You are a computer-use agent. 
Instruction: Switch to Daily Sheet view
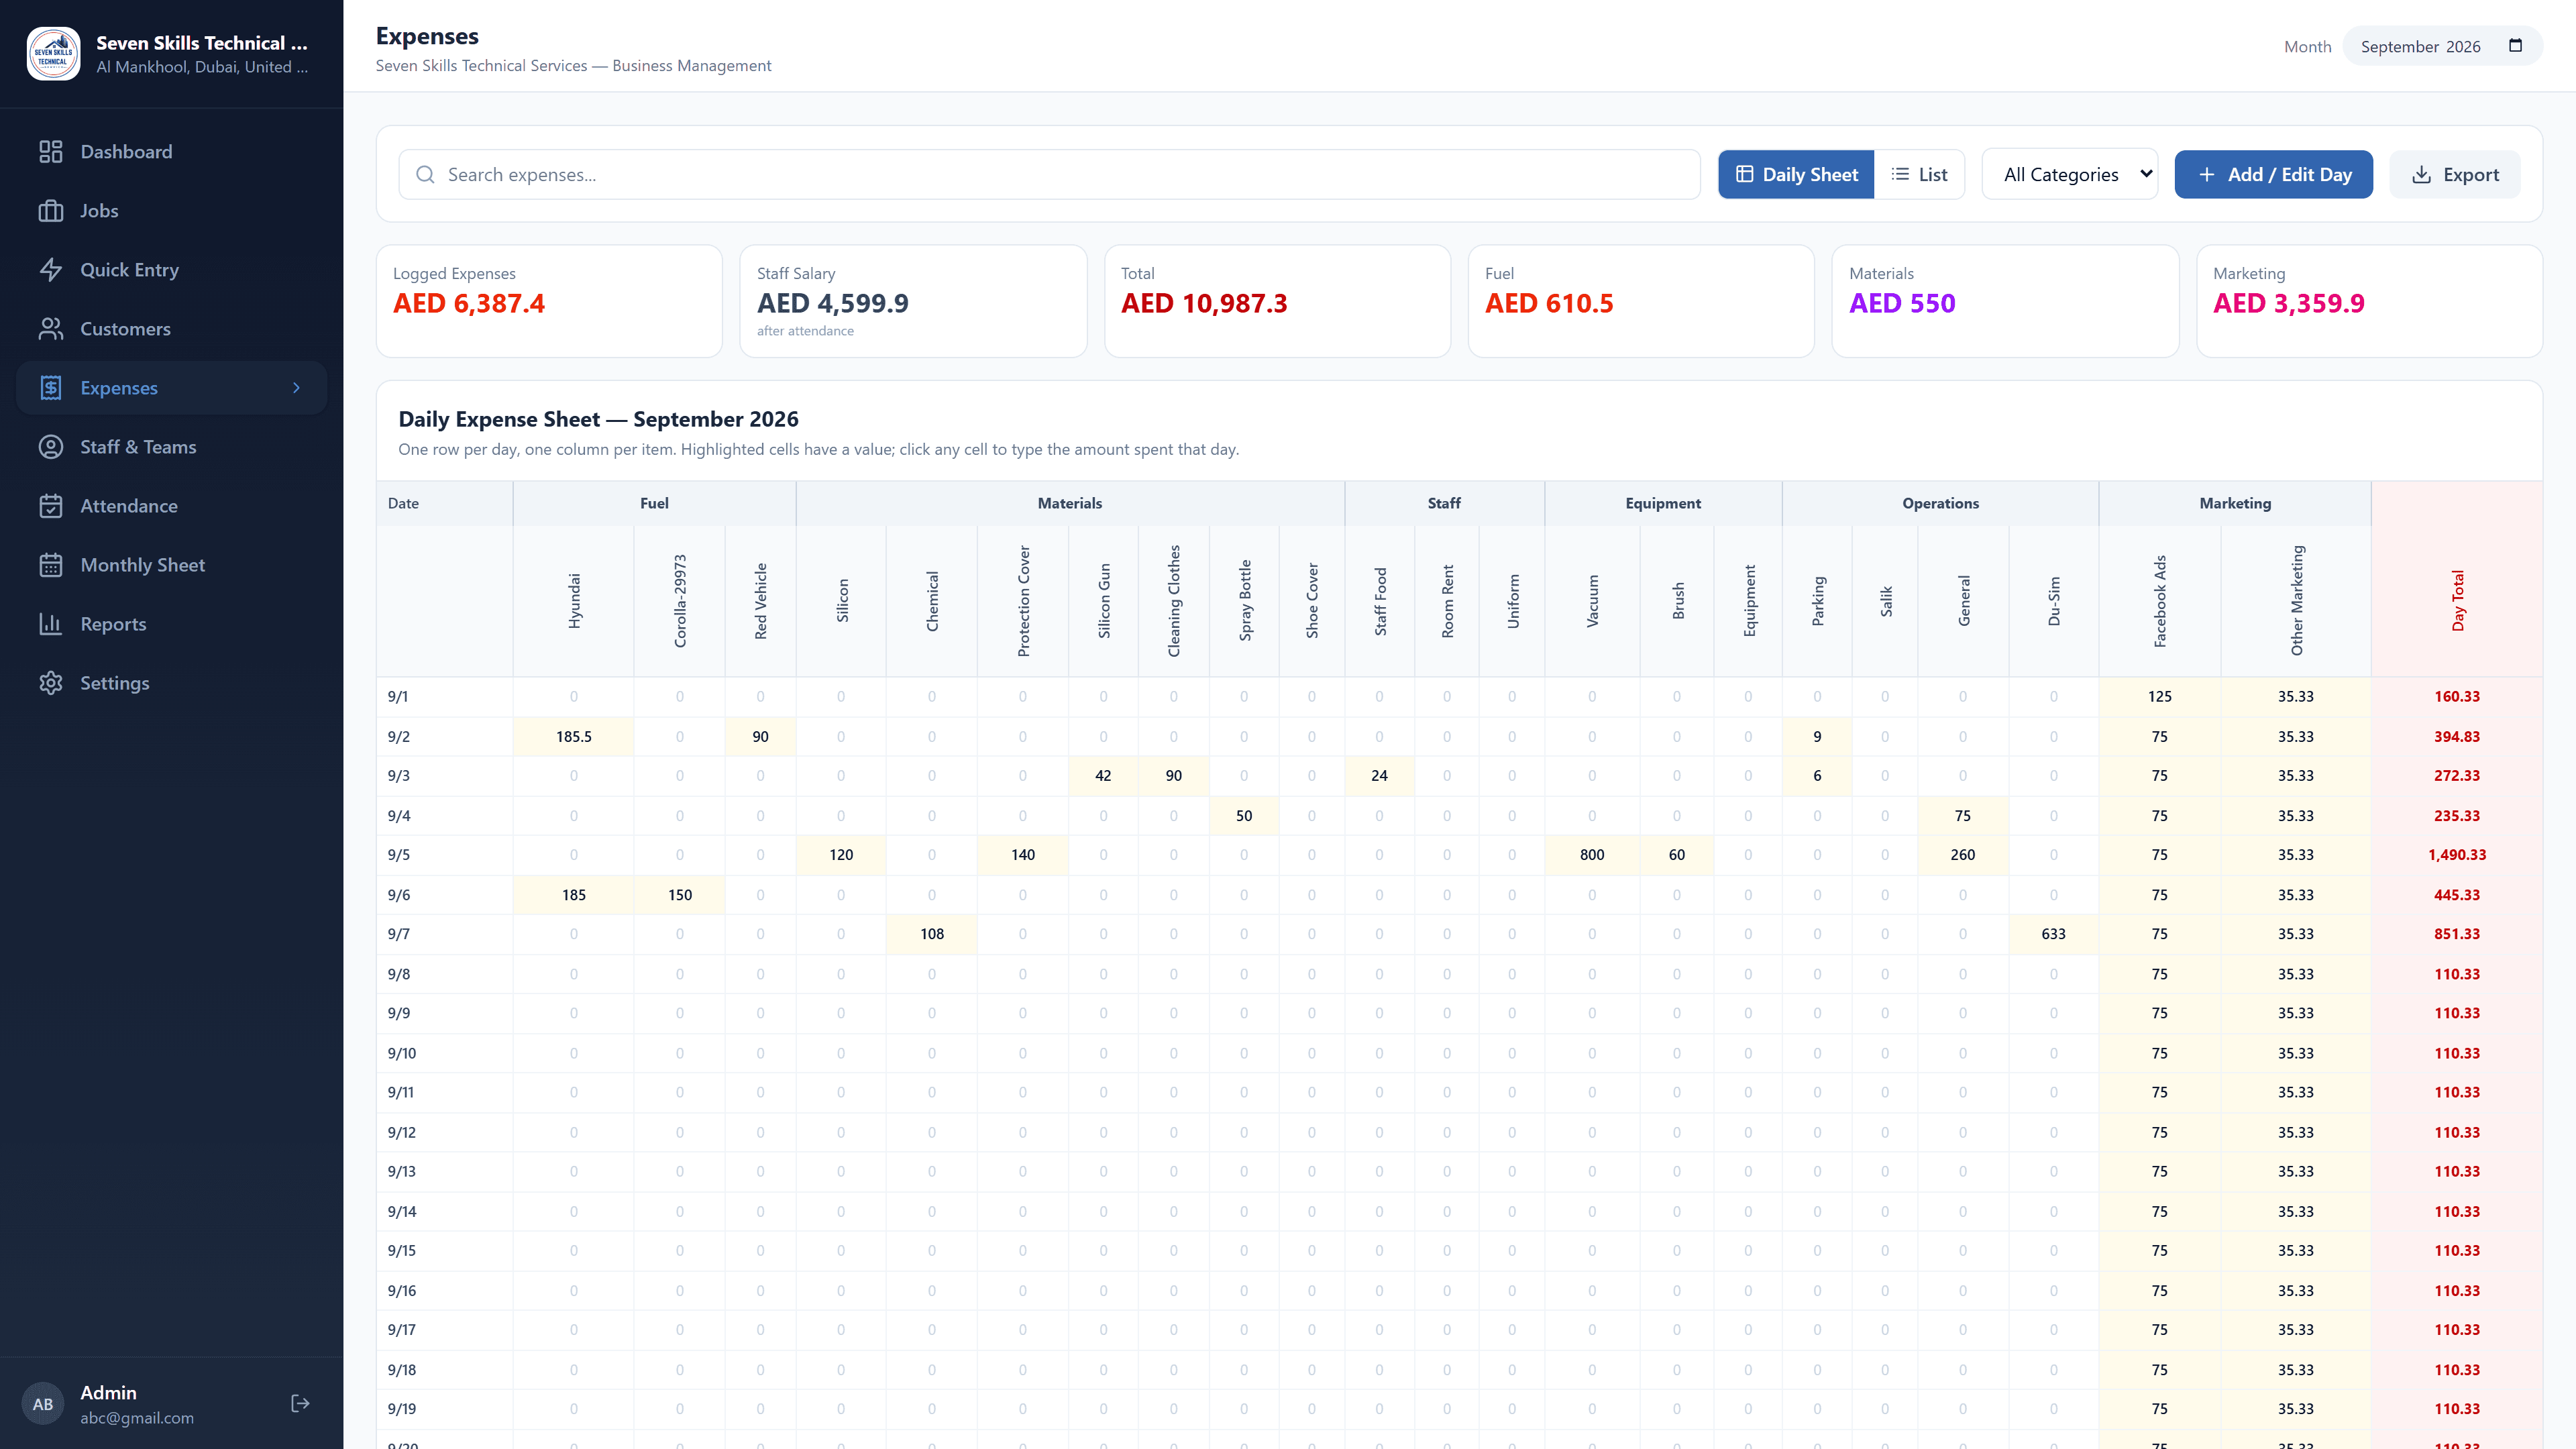(x=1796, y=175)
